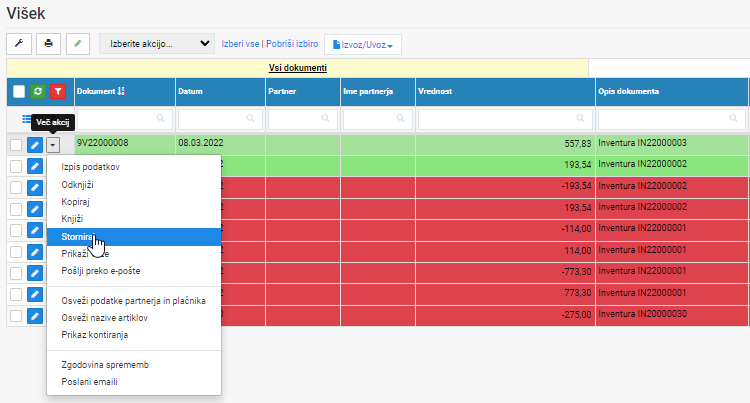Expand the Izvoz/Uvoz dropdown button
The image size is (750, 403).
pos(363,45)
